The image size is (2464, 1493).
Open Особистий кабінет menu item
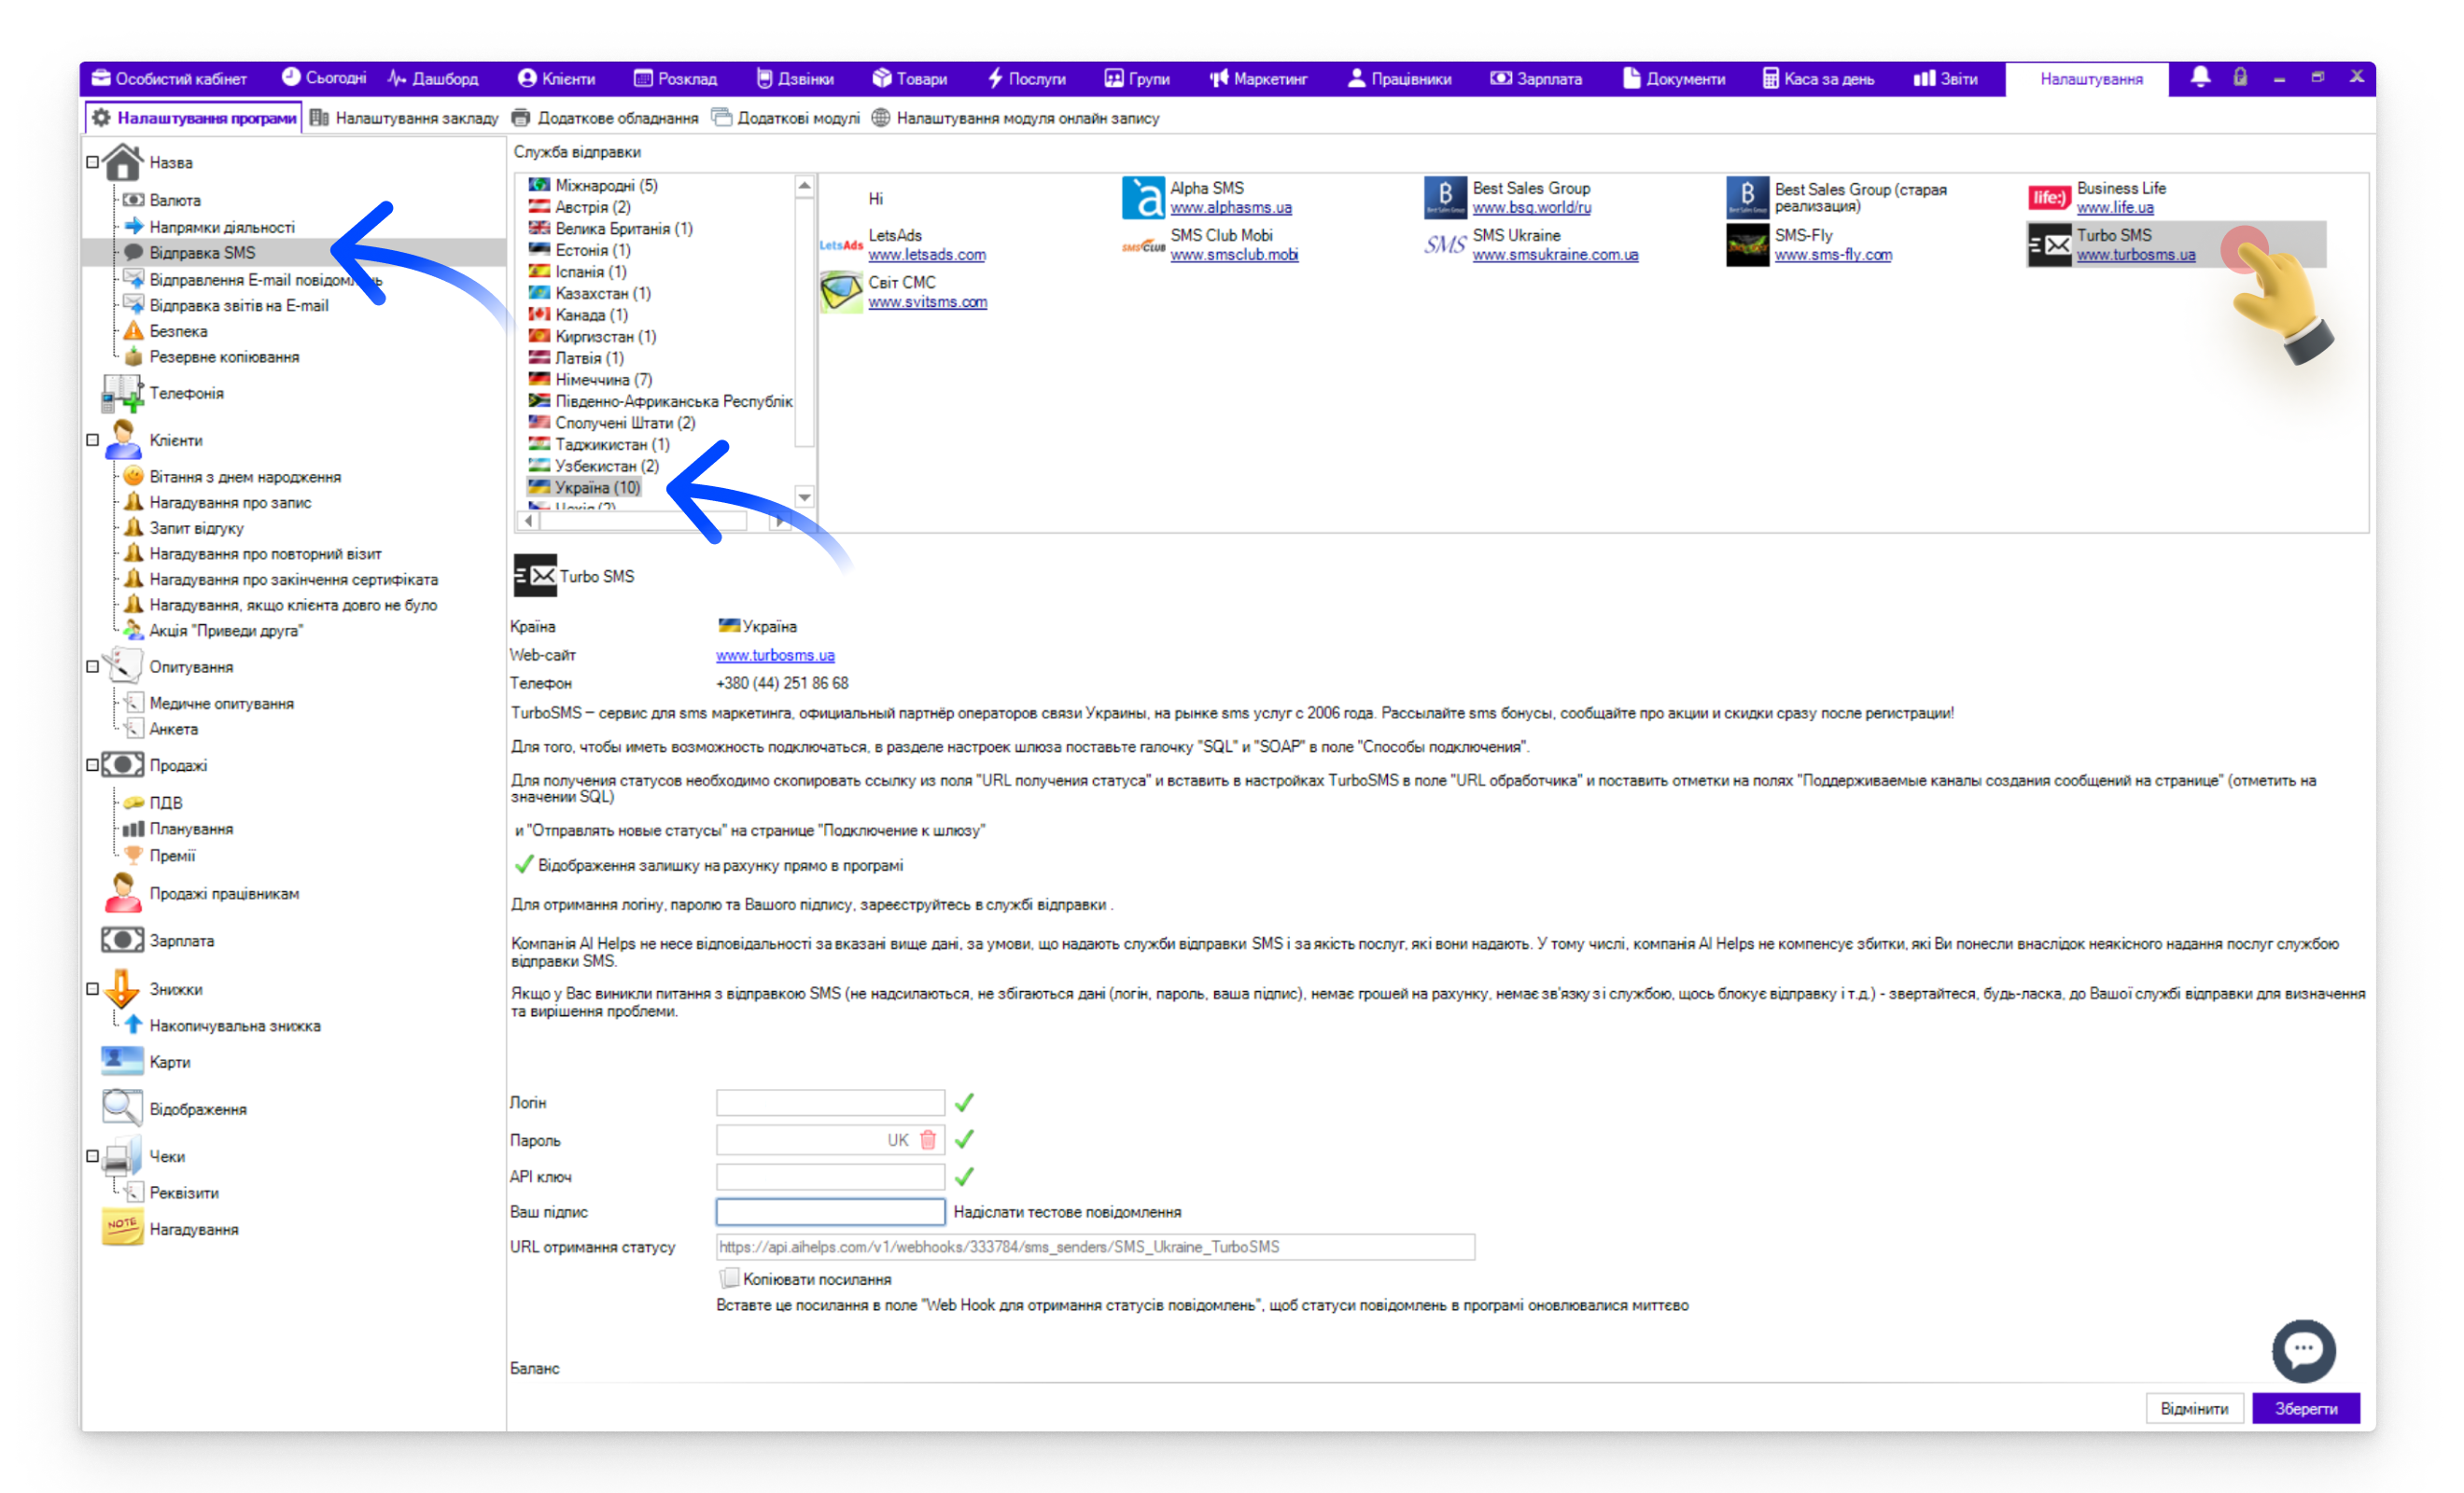point(169,78)
